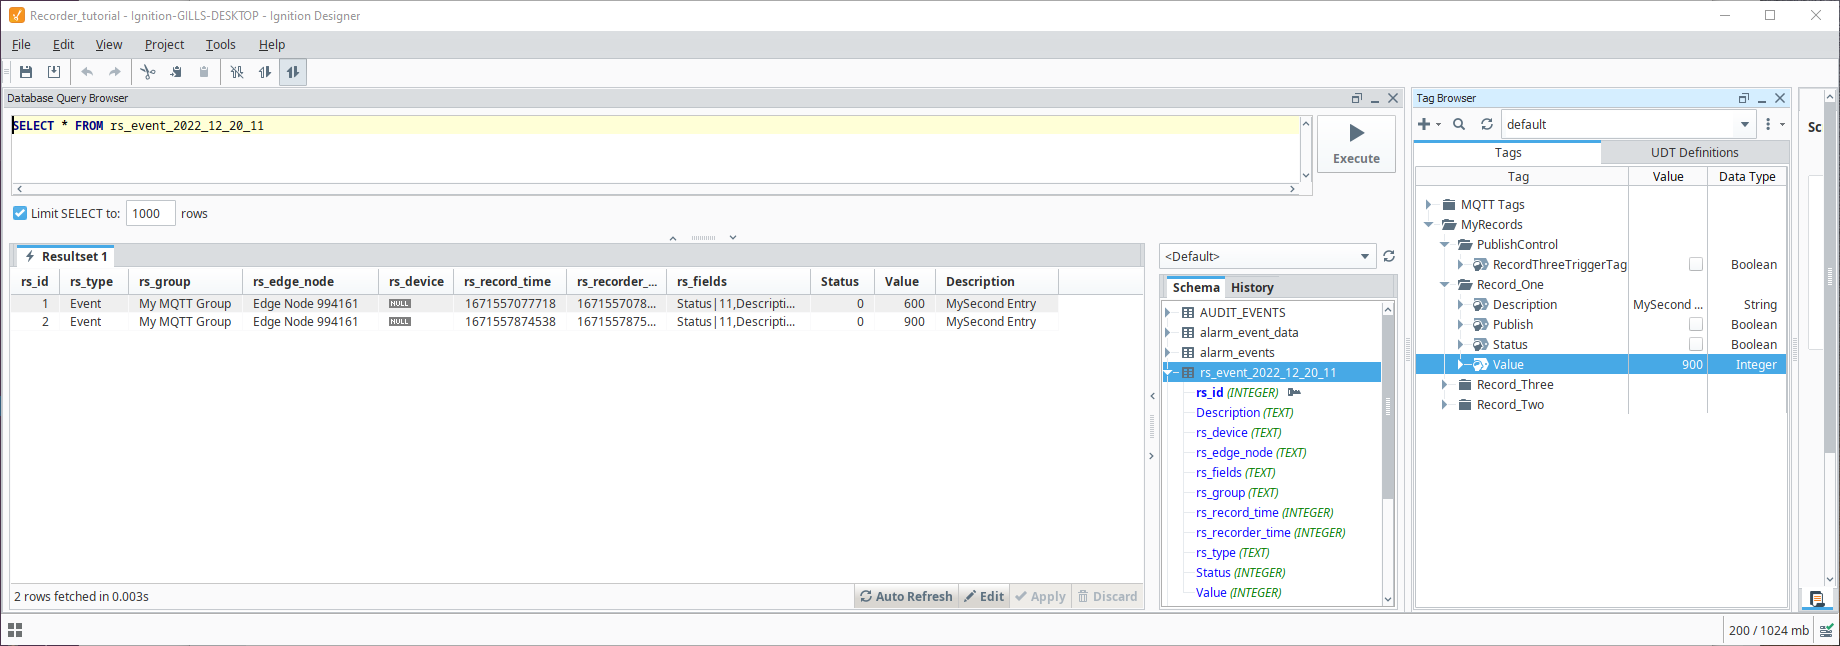
Task: Click the Apply button under results
Action: tap(1040, 596)
